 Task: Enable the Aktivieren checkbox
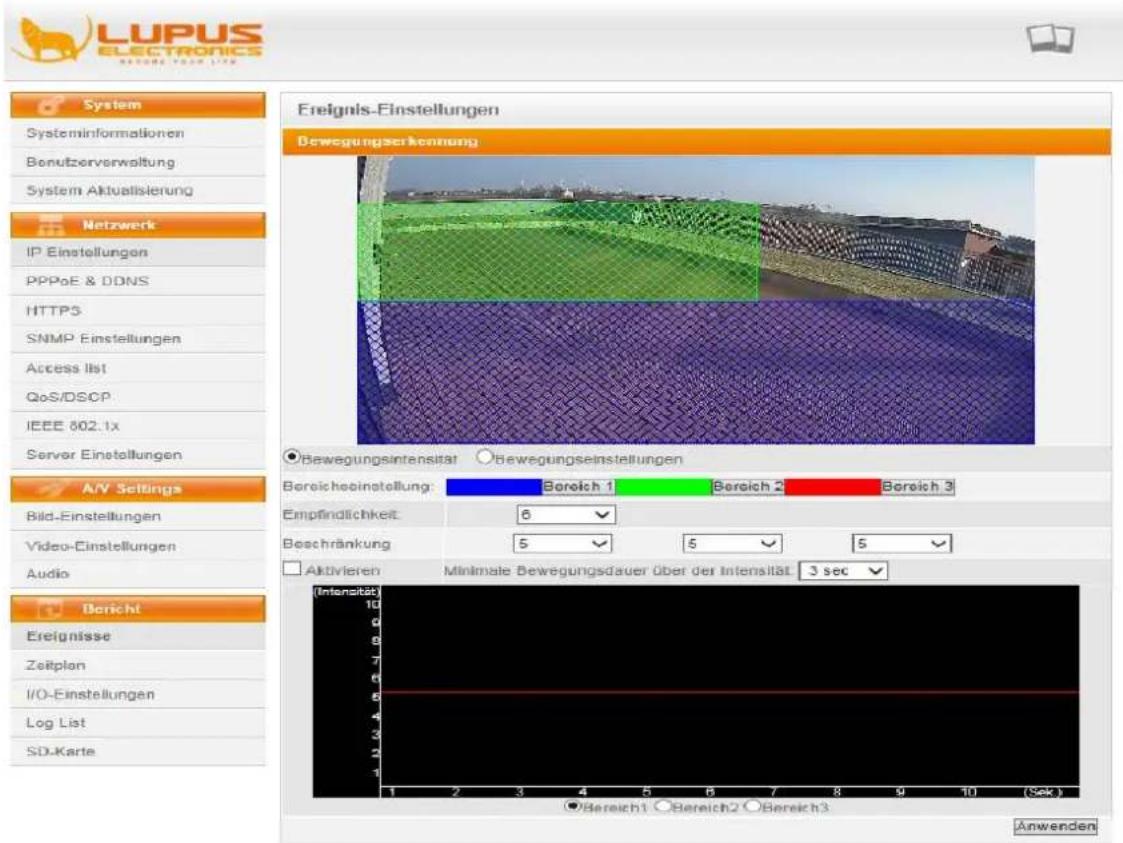292,569
